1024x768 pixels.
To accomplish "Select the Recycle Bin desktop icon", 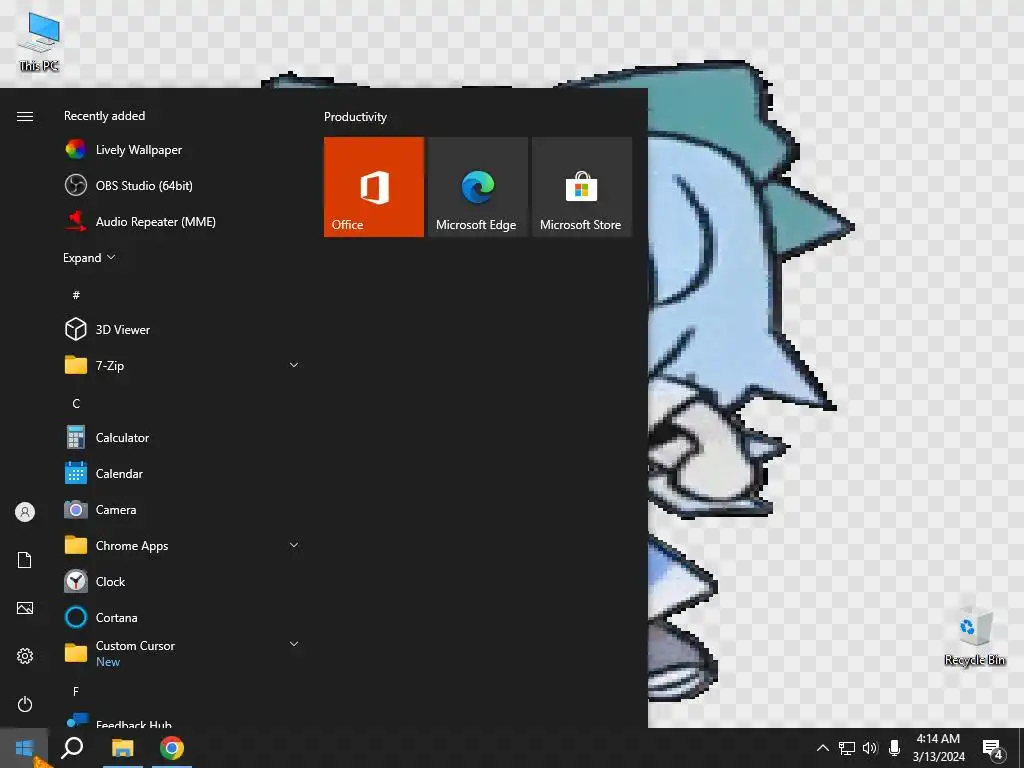I will point(974,637).
